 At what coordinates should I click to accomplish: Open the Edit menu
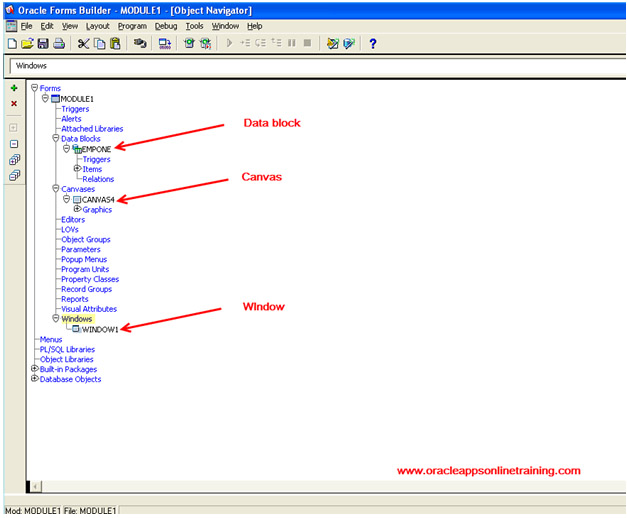click(47, 26)
